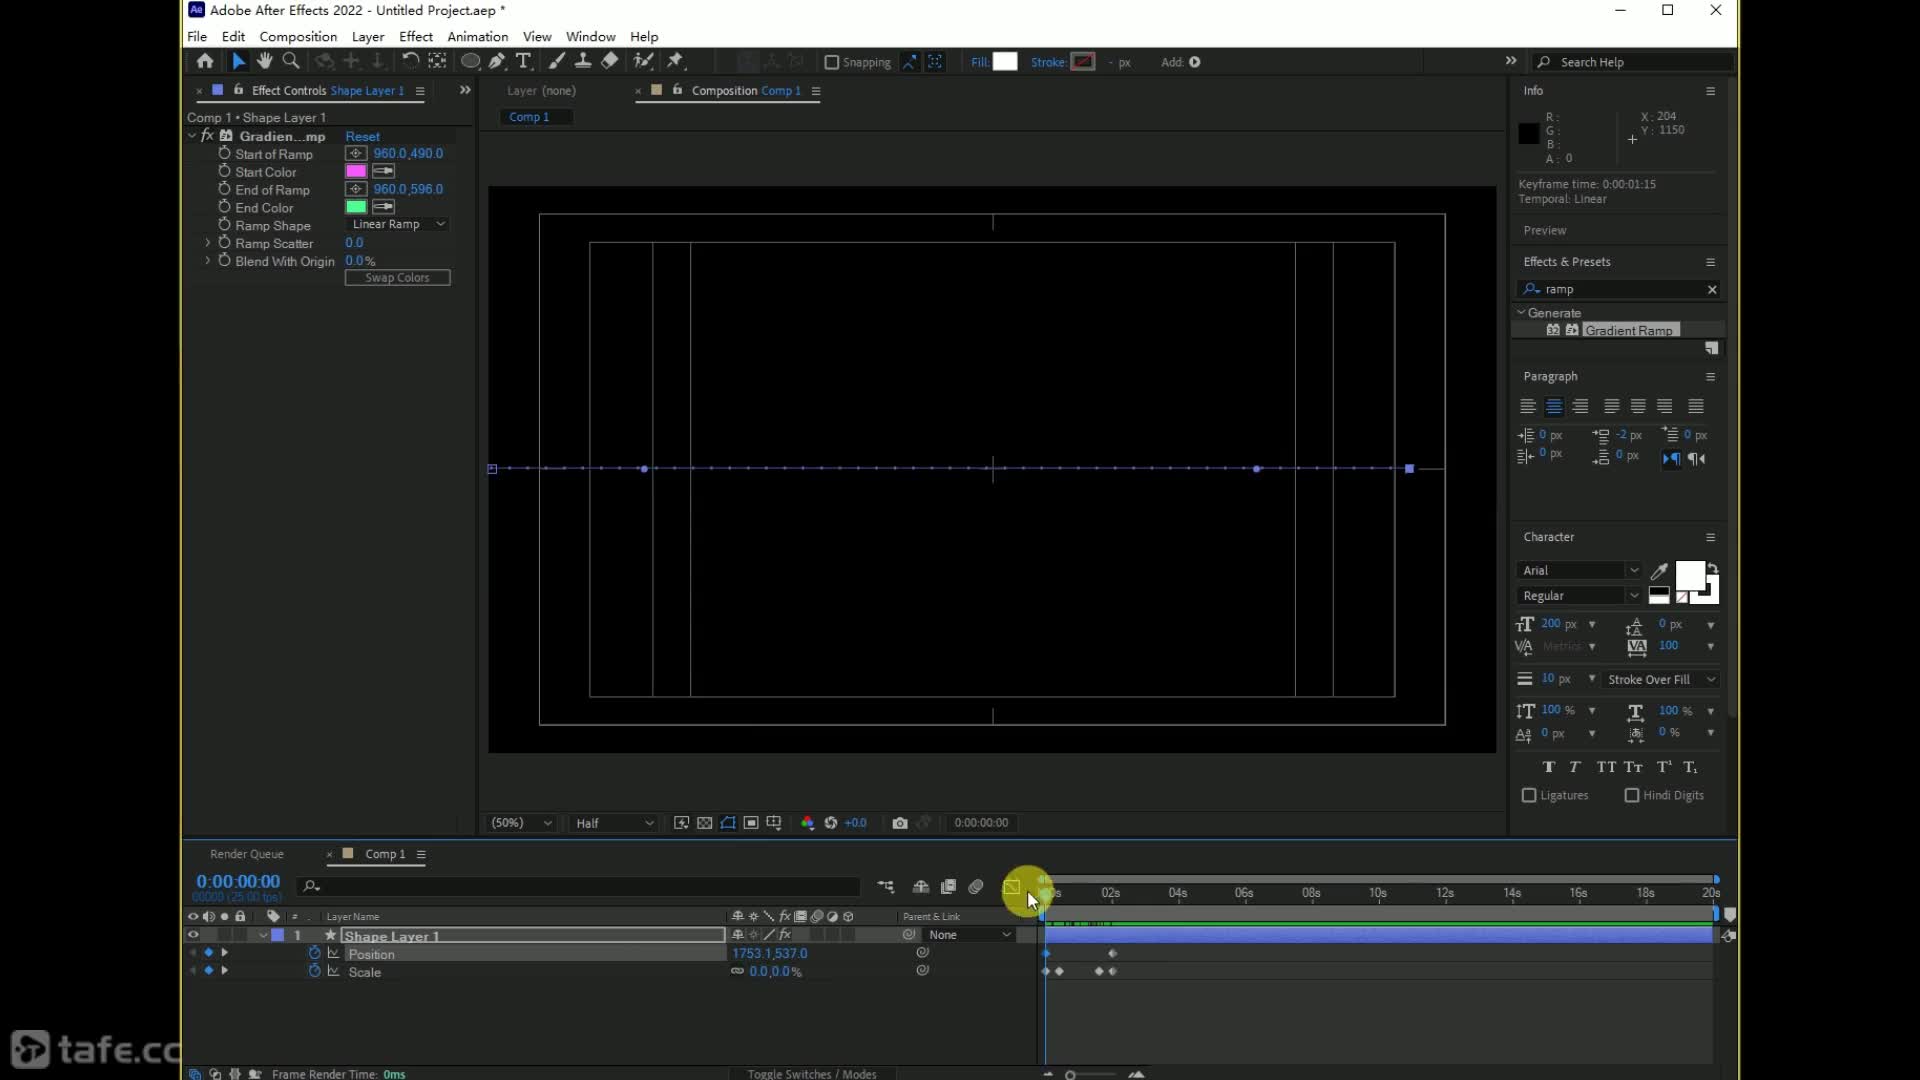This screenshot has height=1080, width=1920.
Task: Open the Animation menu
Action: pos(477,37)
